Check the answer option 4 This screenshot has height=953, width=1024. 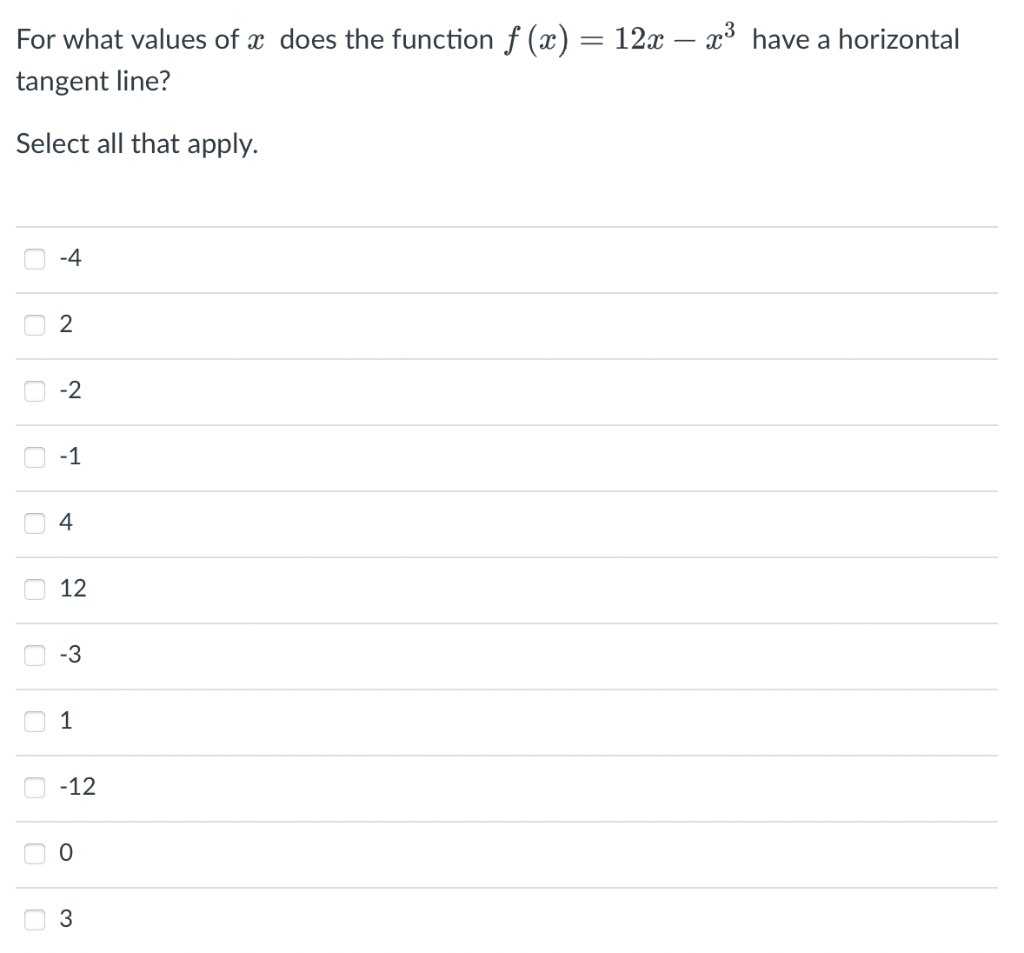click(x=34, y=523)
